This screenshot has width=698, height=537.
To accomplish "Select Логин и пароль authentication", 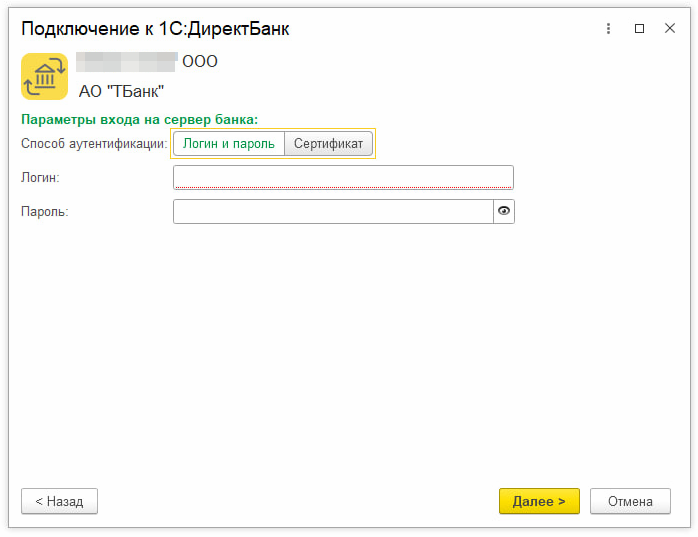I will [229, 144].
